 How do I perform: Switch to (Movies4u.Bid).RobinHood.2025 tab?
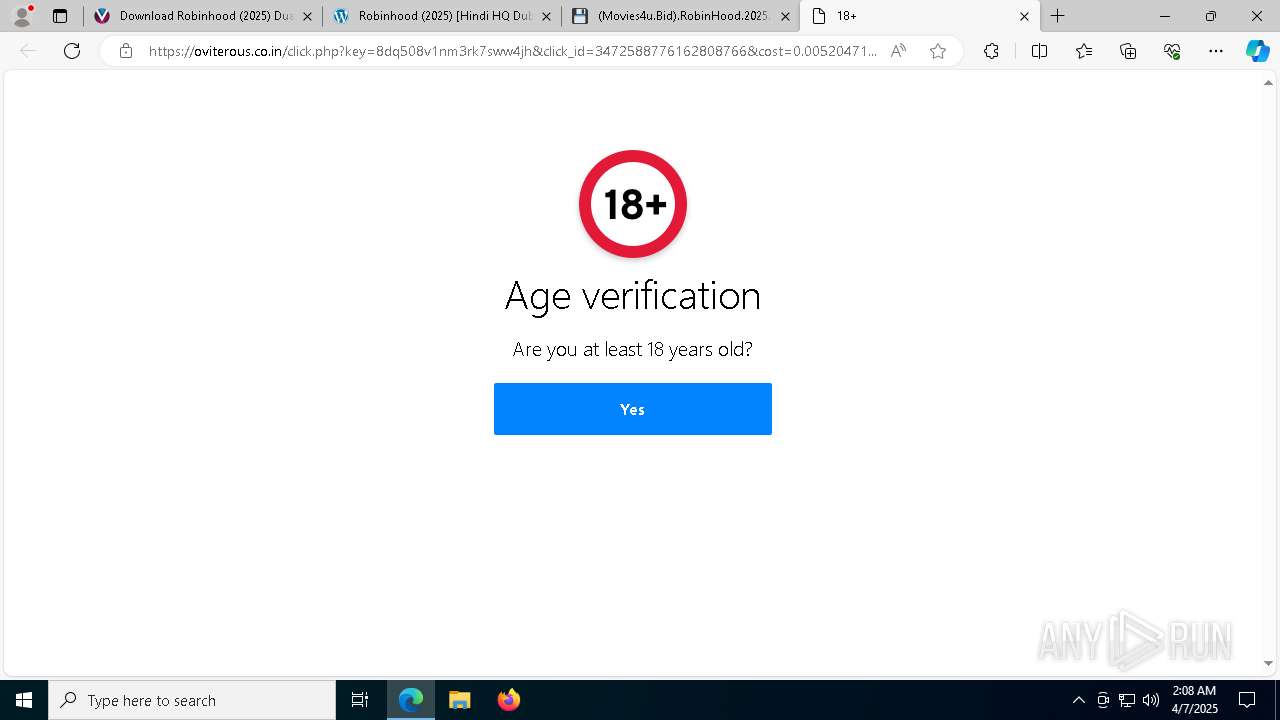(680, 16)
